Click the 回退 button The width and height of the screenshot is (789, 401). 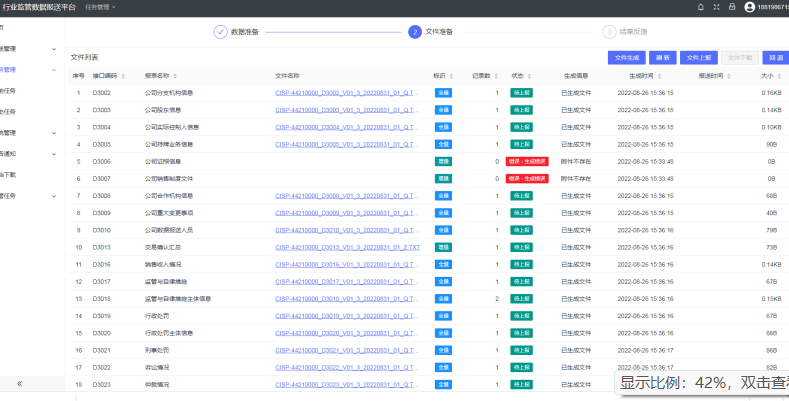tap(775, 58)
